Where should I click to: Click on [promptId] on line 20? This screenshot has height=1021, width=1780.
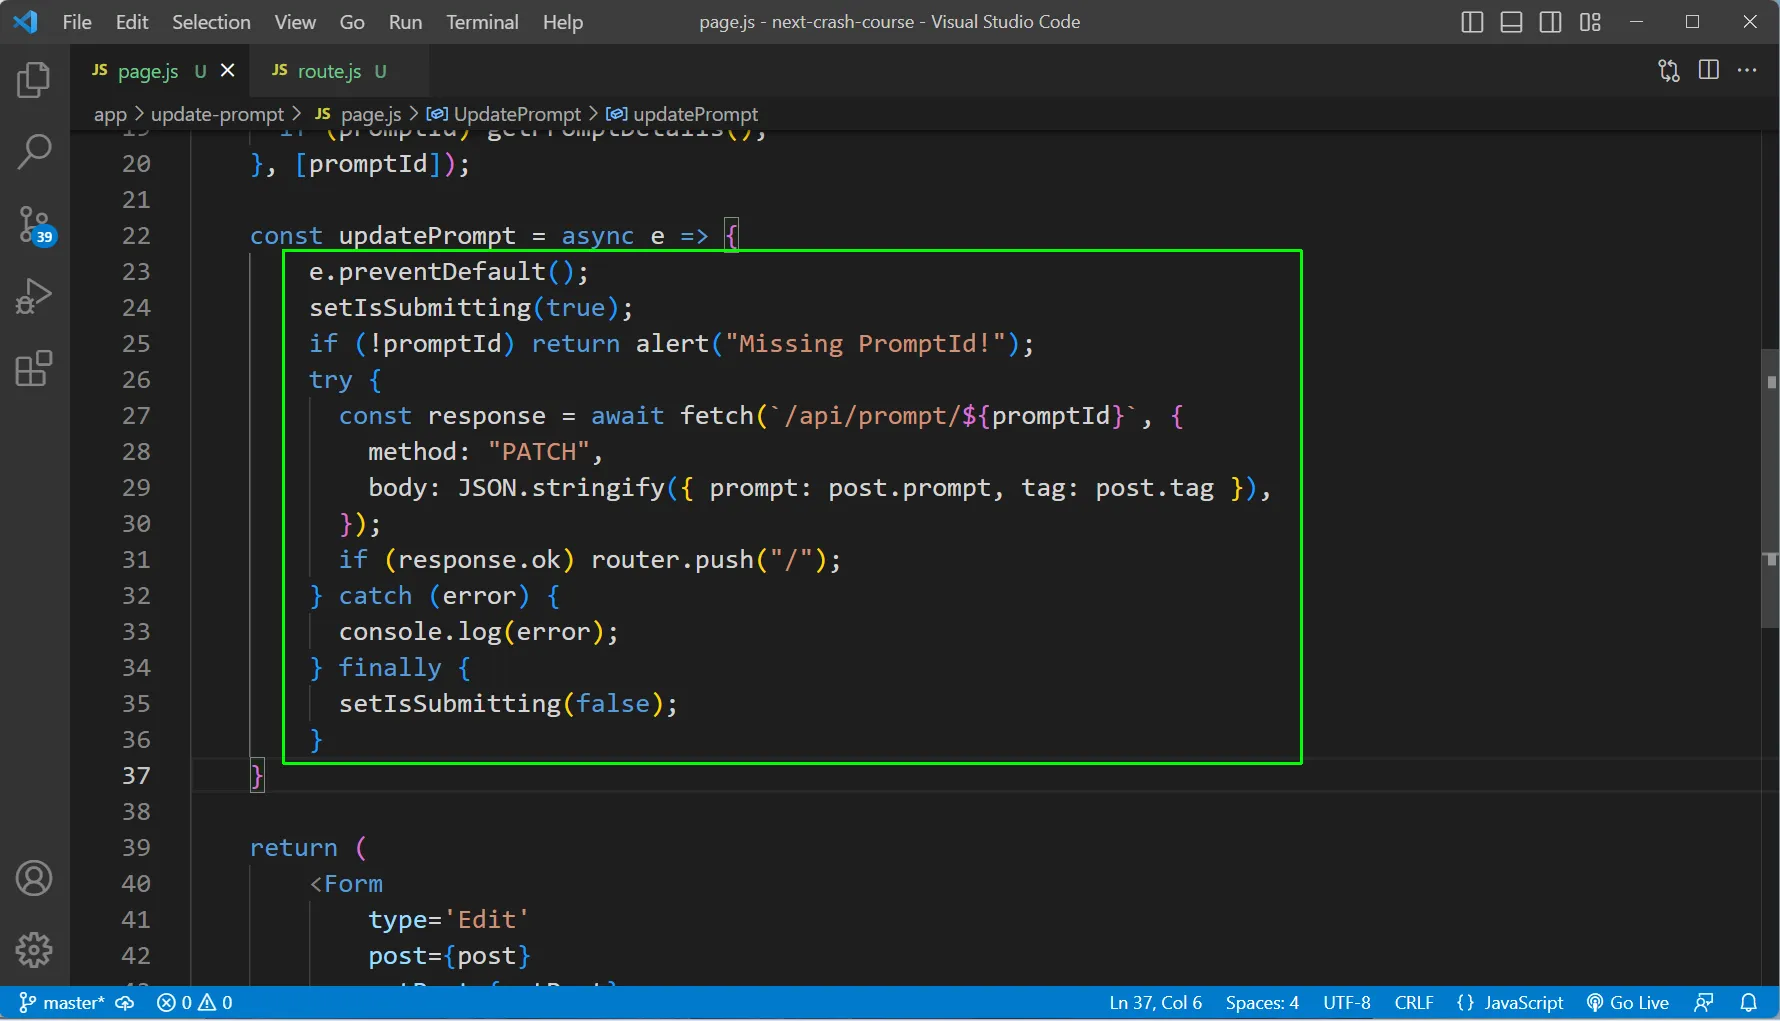tap(368, 163)
